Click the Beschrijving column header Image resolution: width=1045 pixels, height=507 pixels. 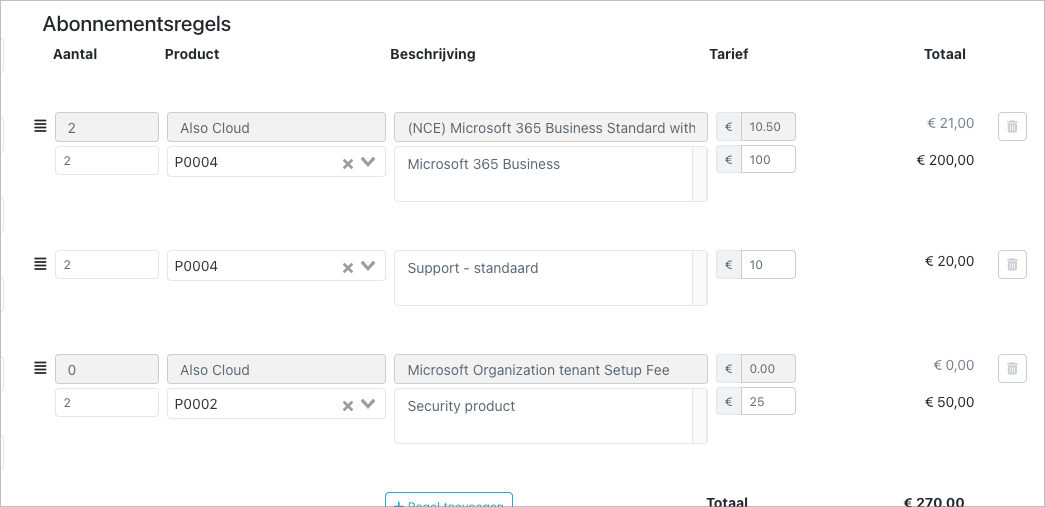[x=433, y=54]
